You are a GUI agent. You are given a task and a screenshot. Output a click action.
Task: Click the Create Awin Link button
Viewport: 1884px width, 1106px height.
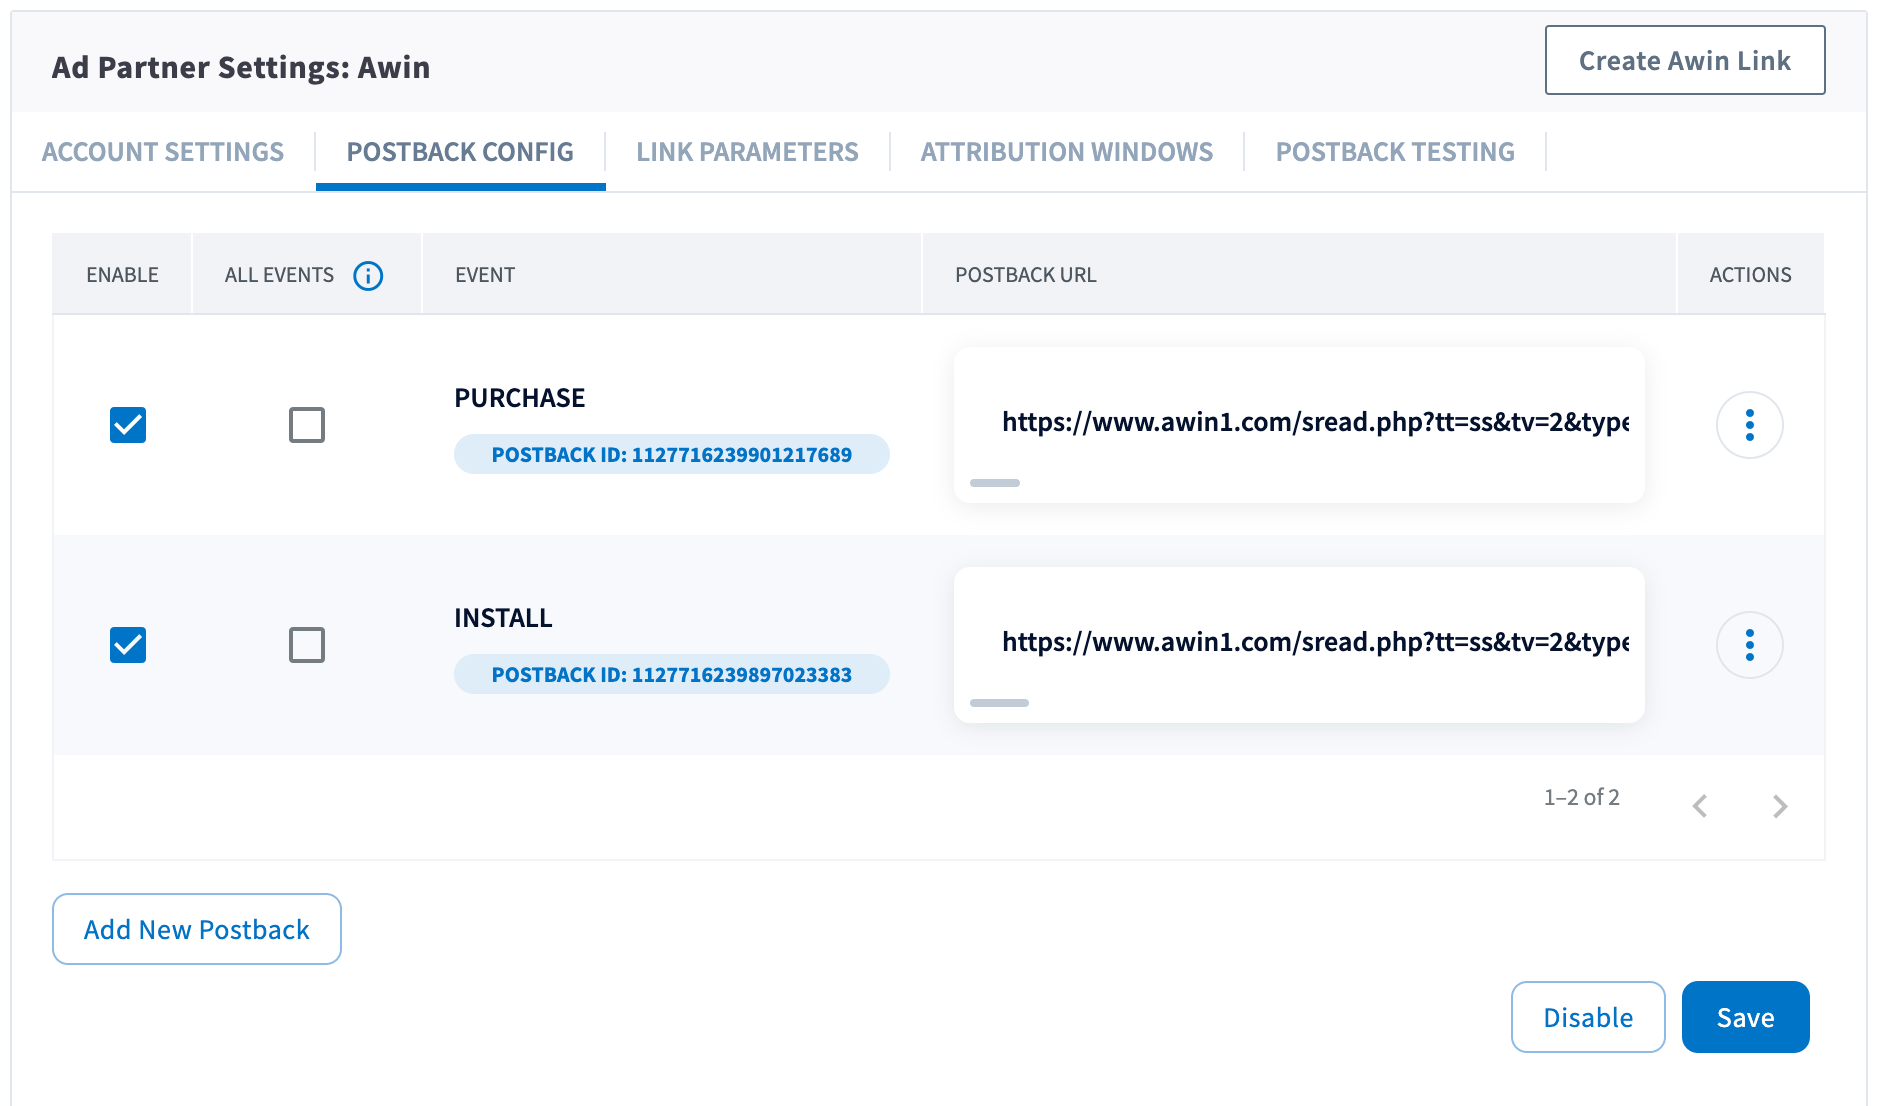pyautogui.click(x=1685, y=60)
